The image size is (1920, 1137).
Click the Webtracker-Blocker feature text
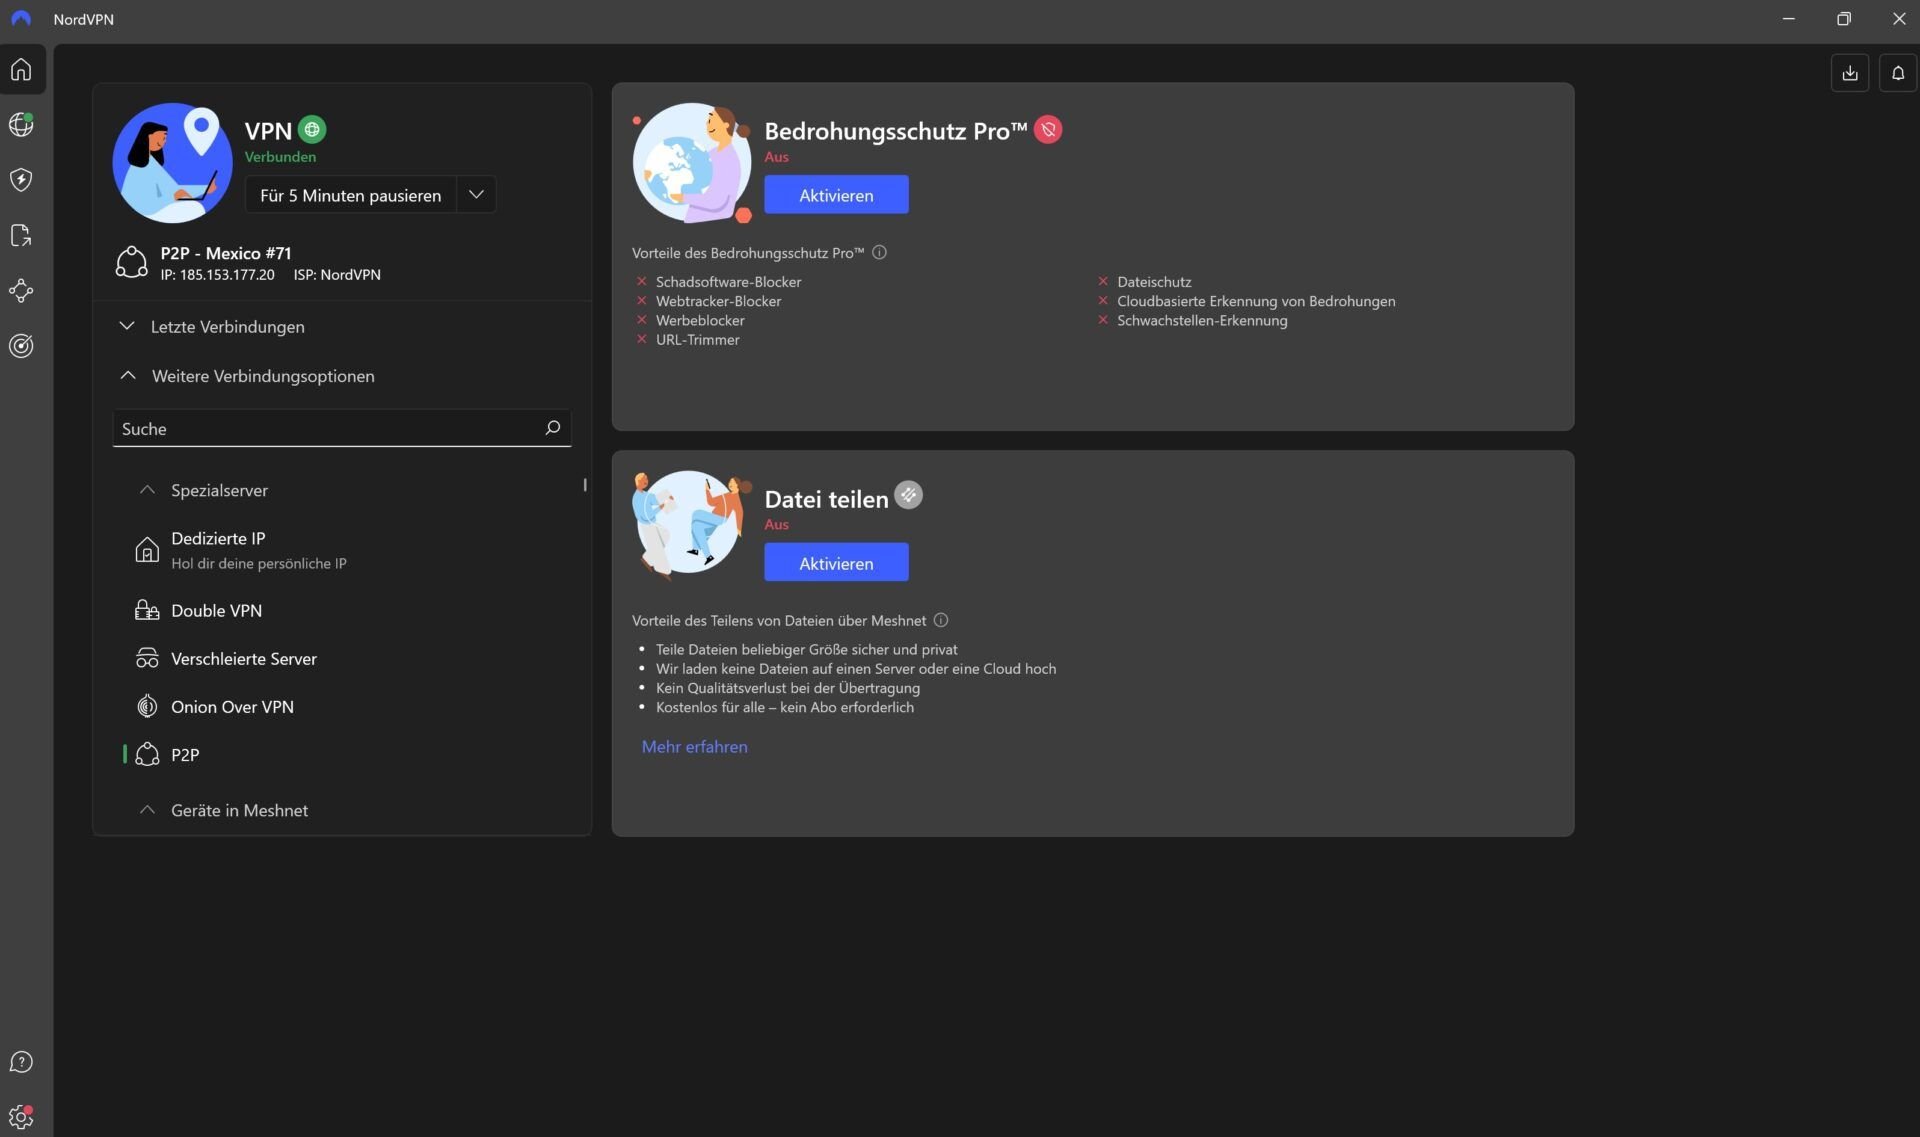pos(718,301)
